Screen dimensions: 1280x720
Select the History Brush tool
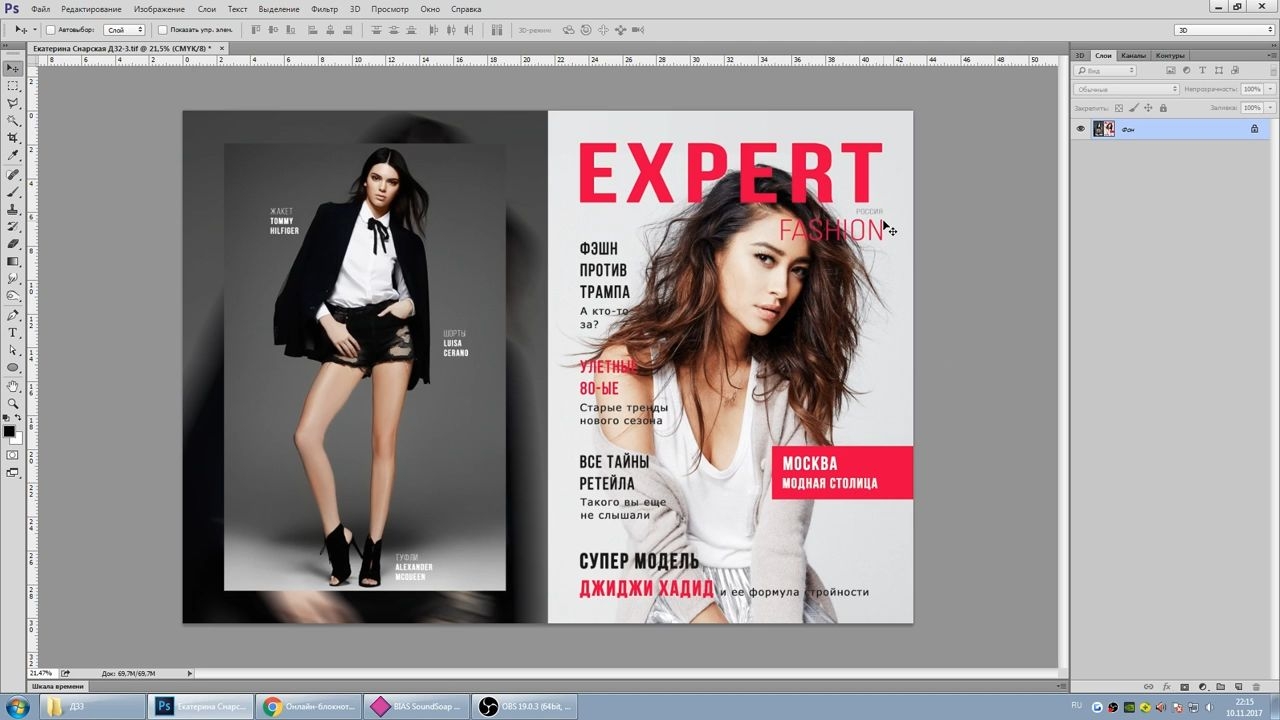pos(13,226)
